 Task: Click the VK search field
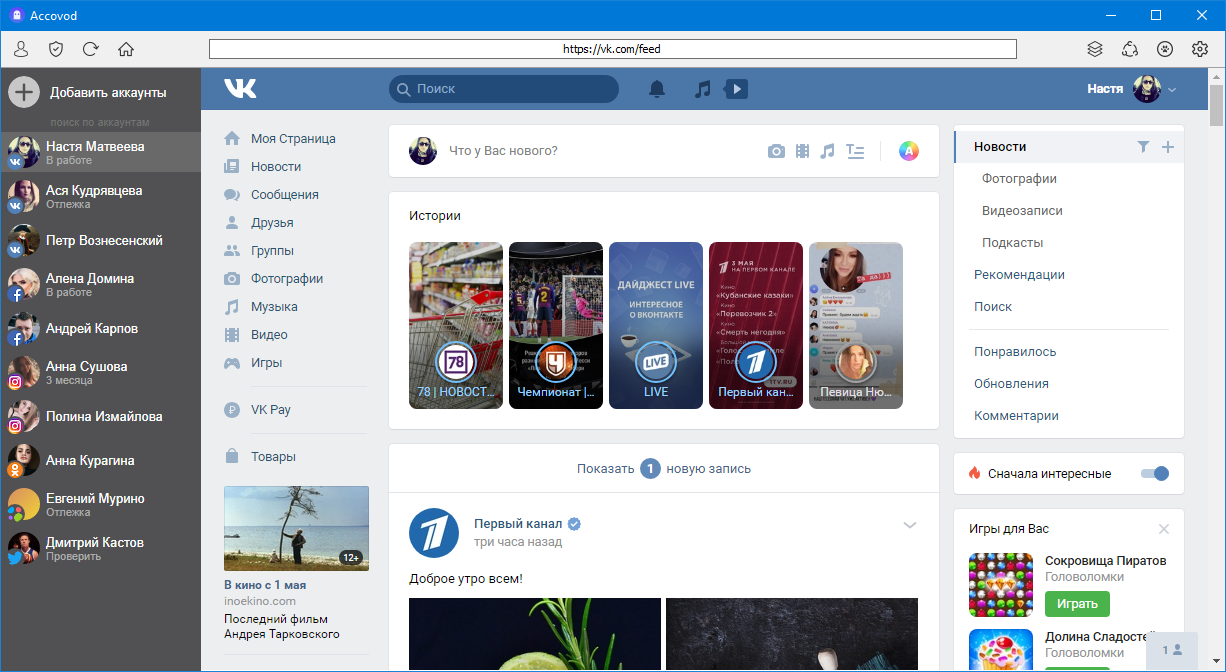(504, 89)
